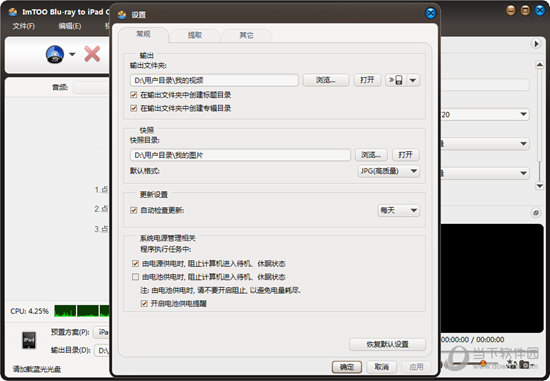
Task: Click the round arrow button atop right panel
Action: coord(536,44)
